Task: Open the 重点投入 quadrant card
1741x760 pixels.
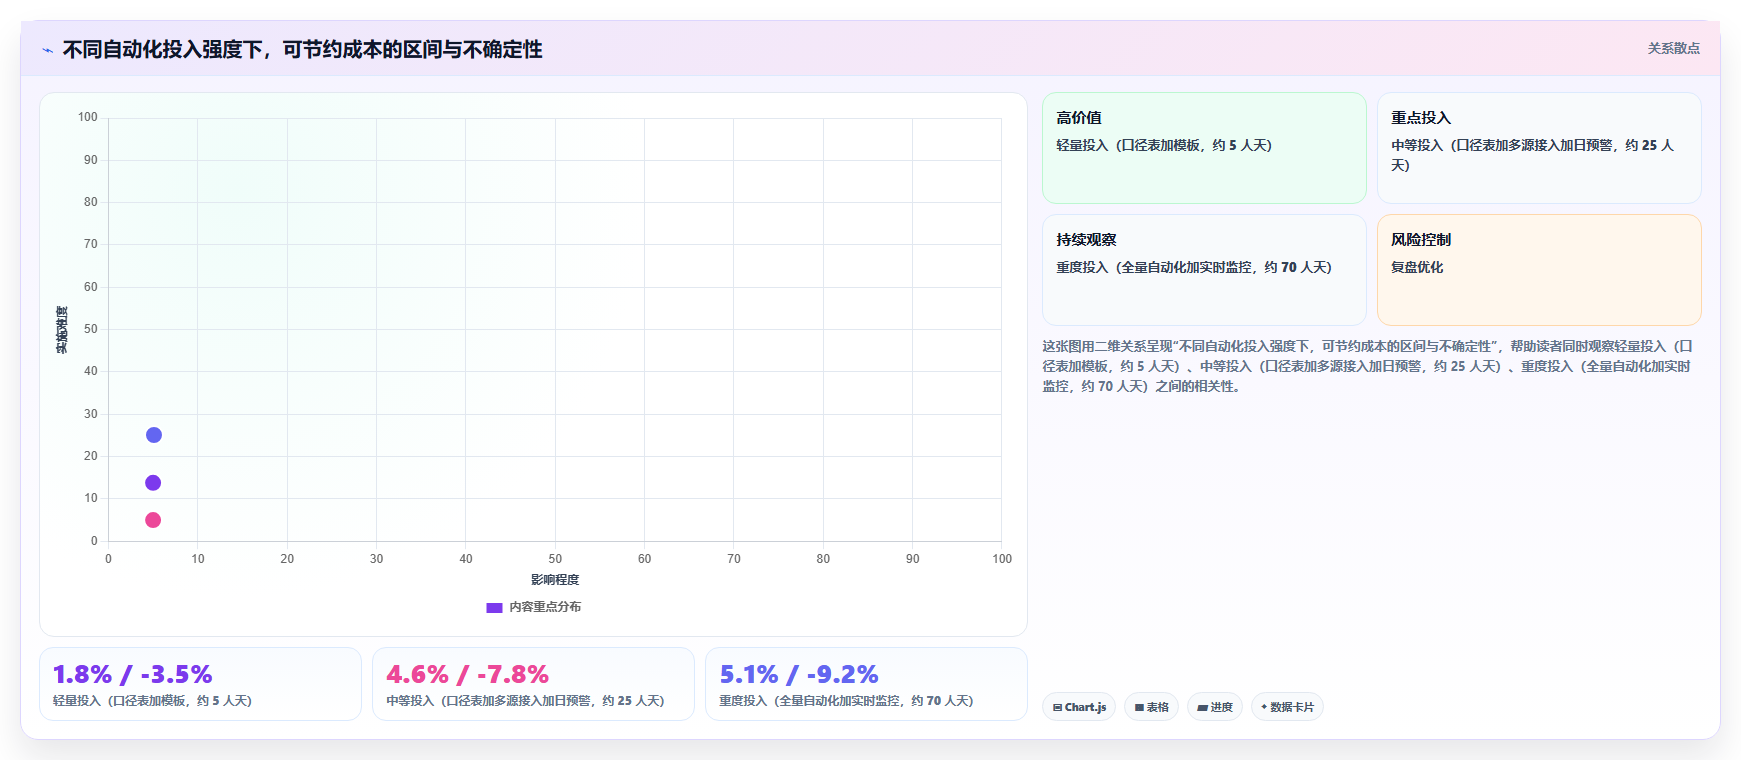Action: pos(1539,148)
